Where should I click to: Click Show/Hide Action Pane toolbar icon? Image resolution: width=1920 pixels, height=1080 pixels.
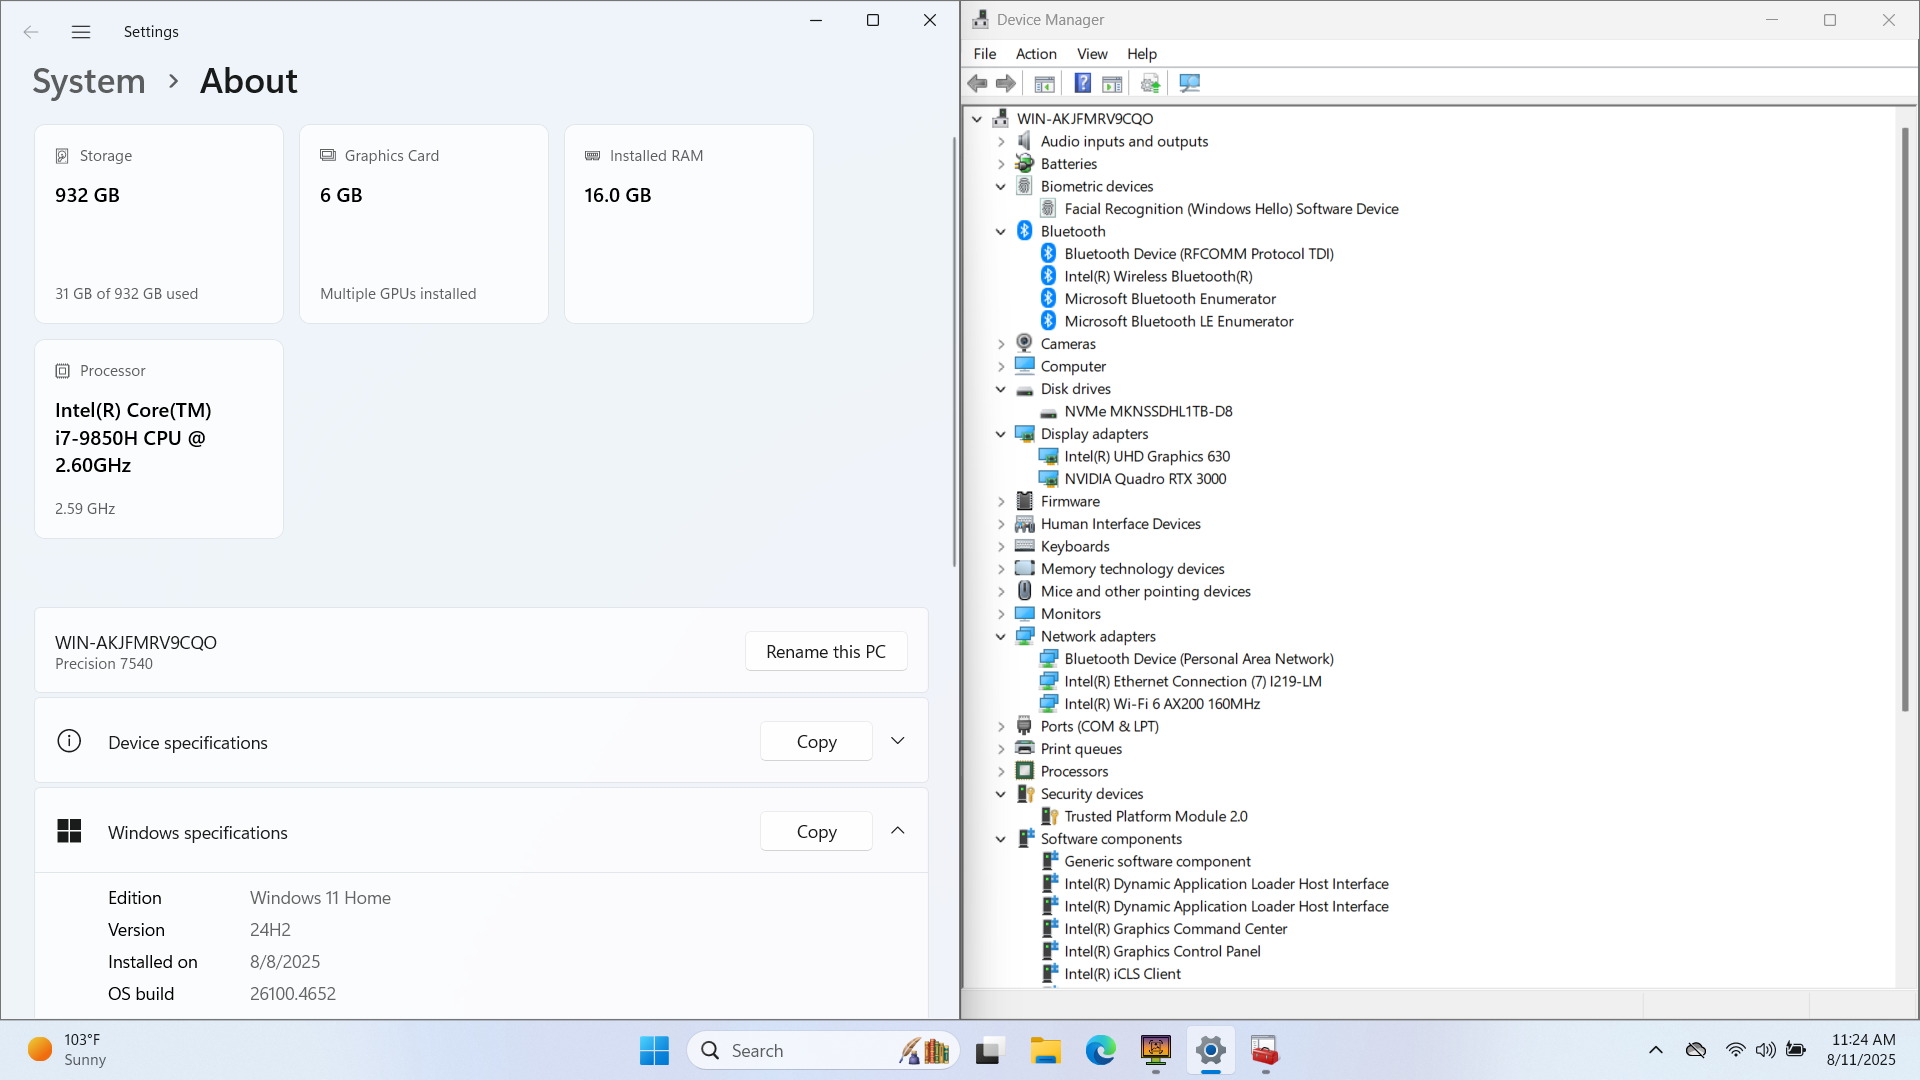[x=1112, y=83]
